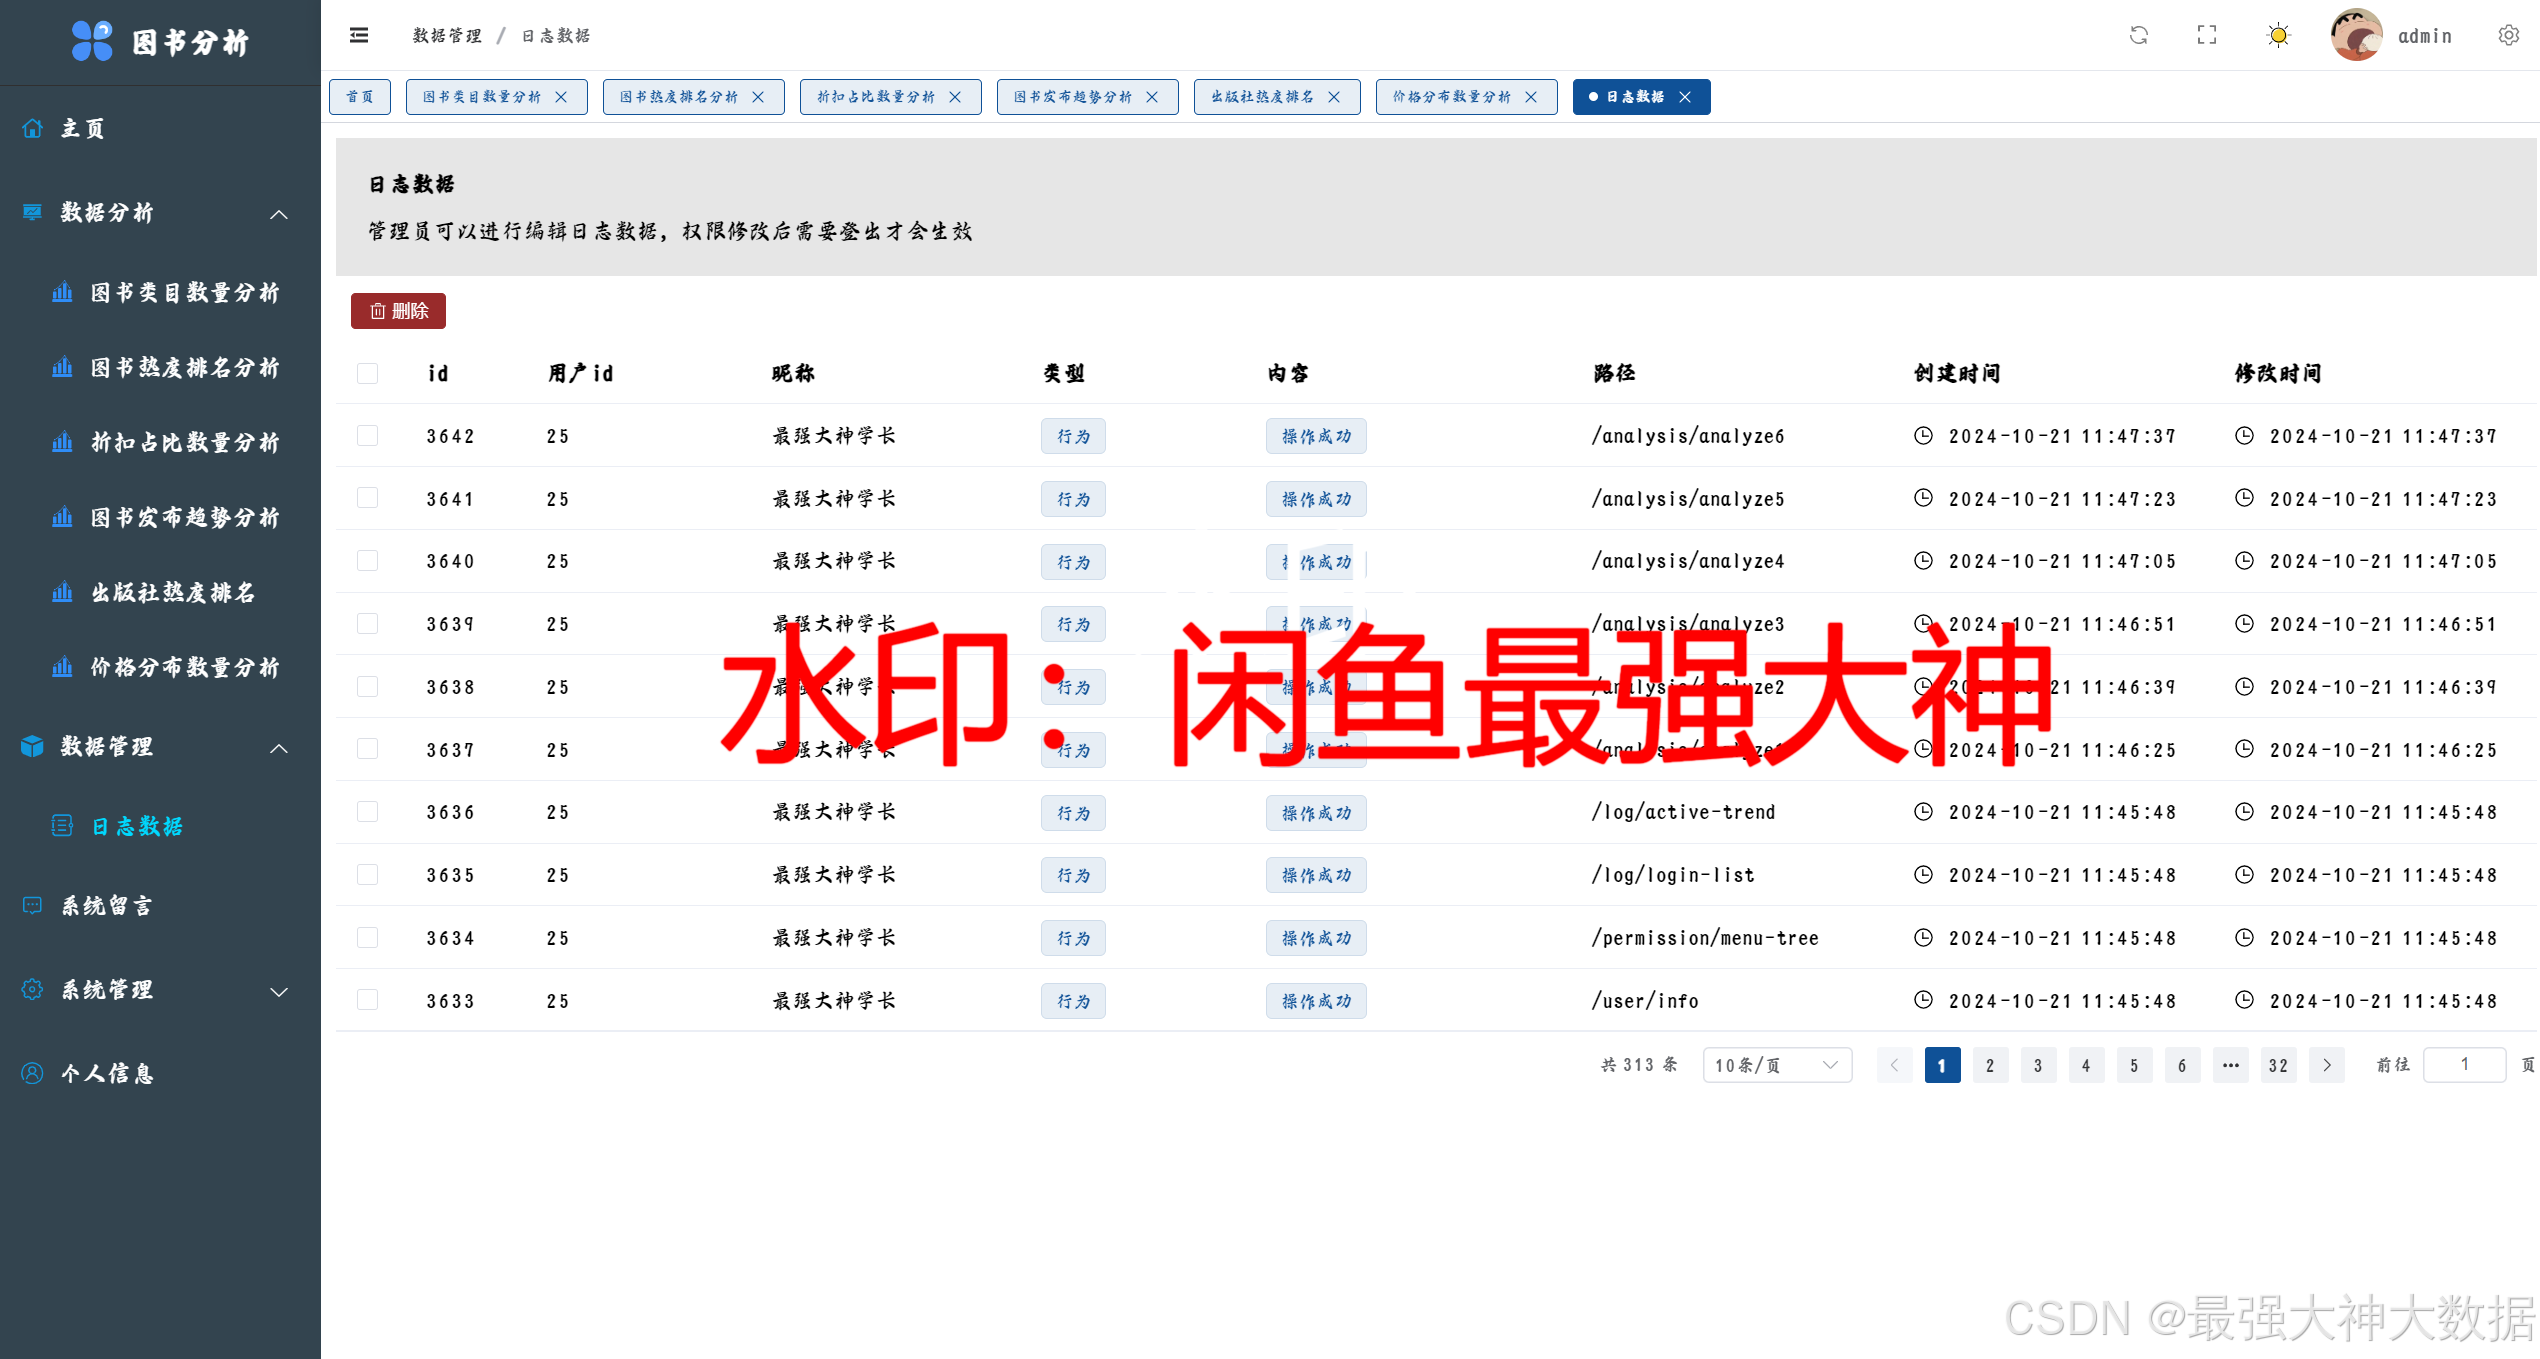2540x1359 pixels.
Task: Open 折扣占比数量分析 in the sidebar
Action: [185, 443]
